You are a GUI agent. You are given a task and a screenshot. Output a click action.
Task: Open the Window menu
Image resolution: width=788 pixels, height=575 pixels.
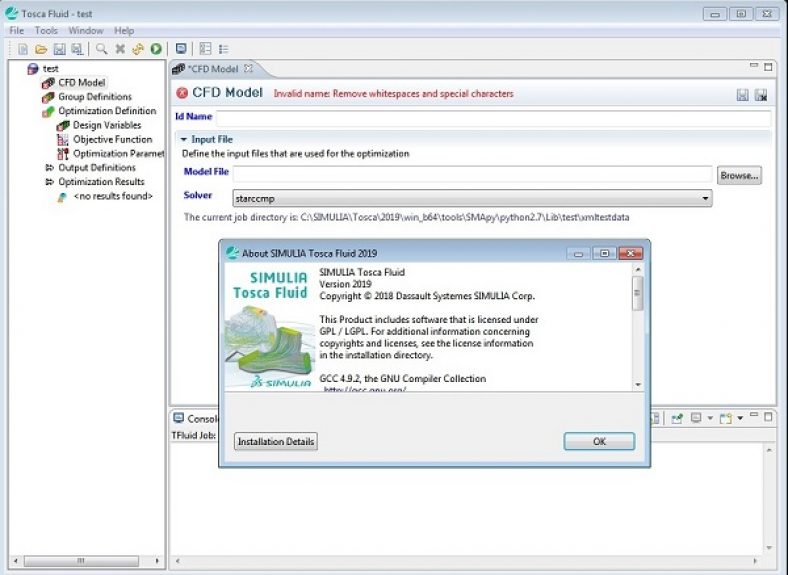tap(86, 31)
